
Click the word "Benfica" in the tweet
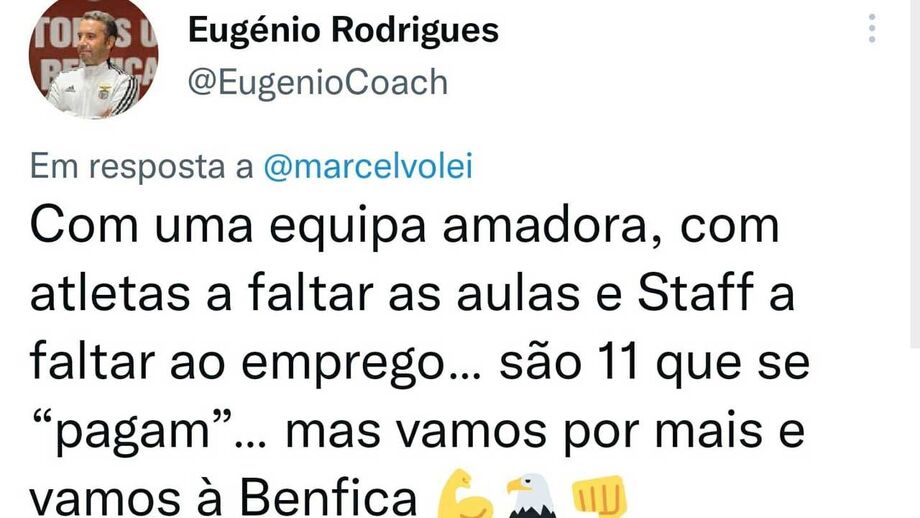(328, 500)
